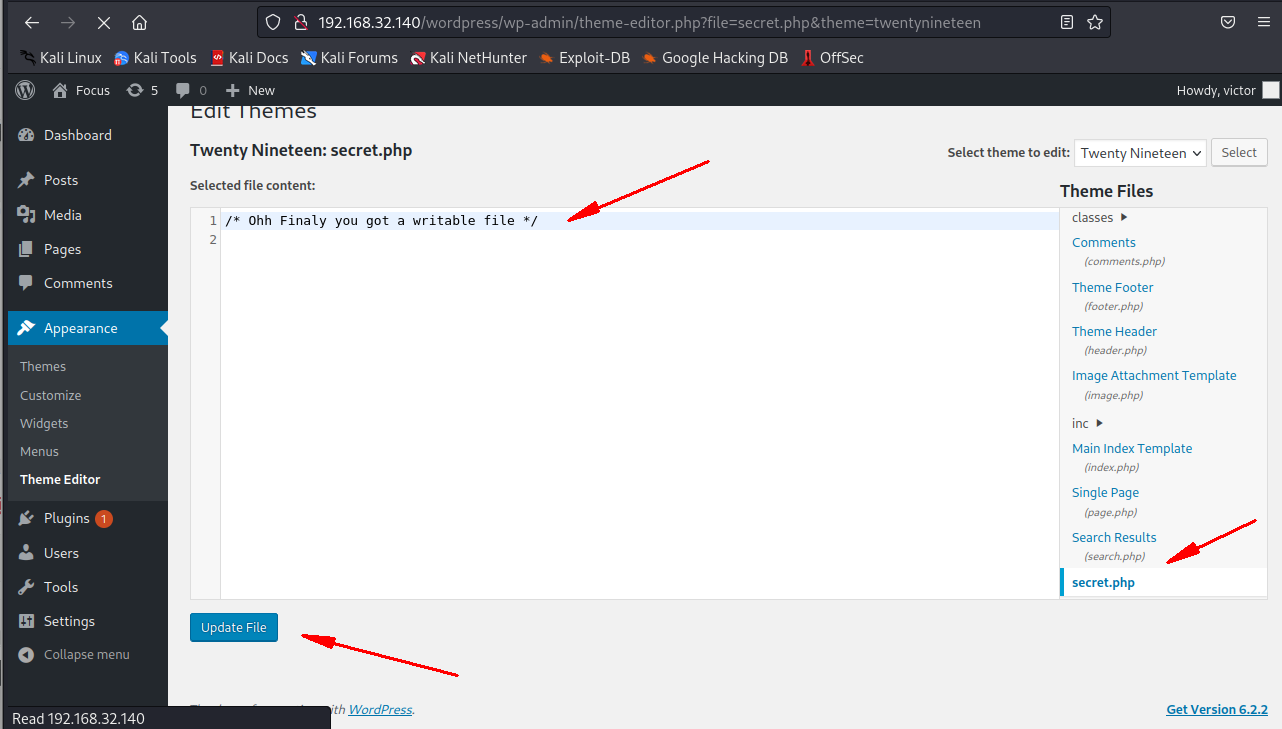The width and height of the screenshot is (1282, 729).
Task: Open the Themes submenu item
Action: [43, 367]
